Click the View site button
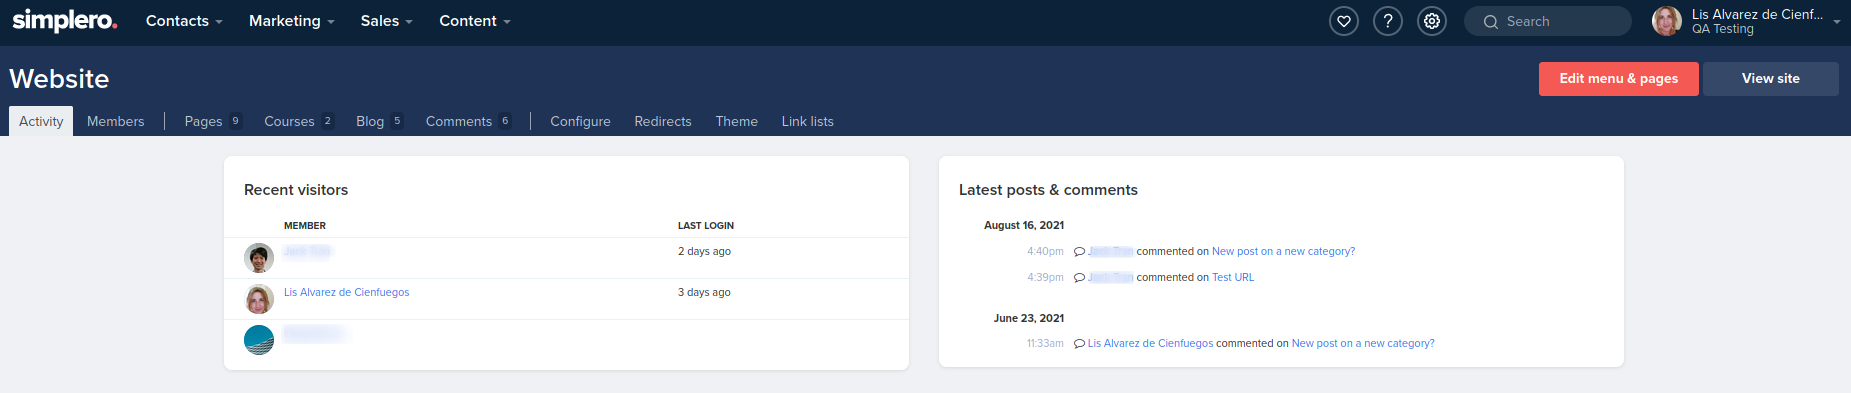 click(1771, 79)
